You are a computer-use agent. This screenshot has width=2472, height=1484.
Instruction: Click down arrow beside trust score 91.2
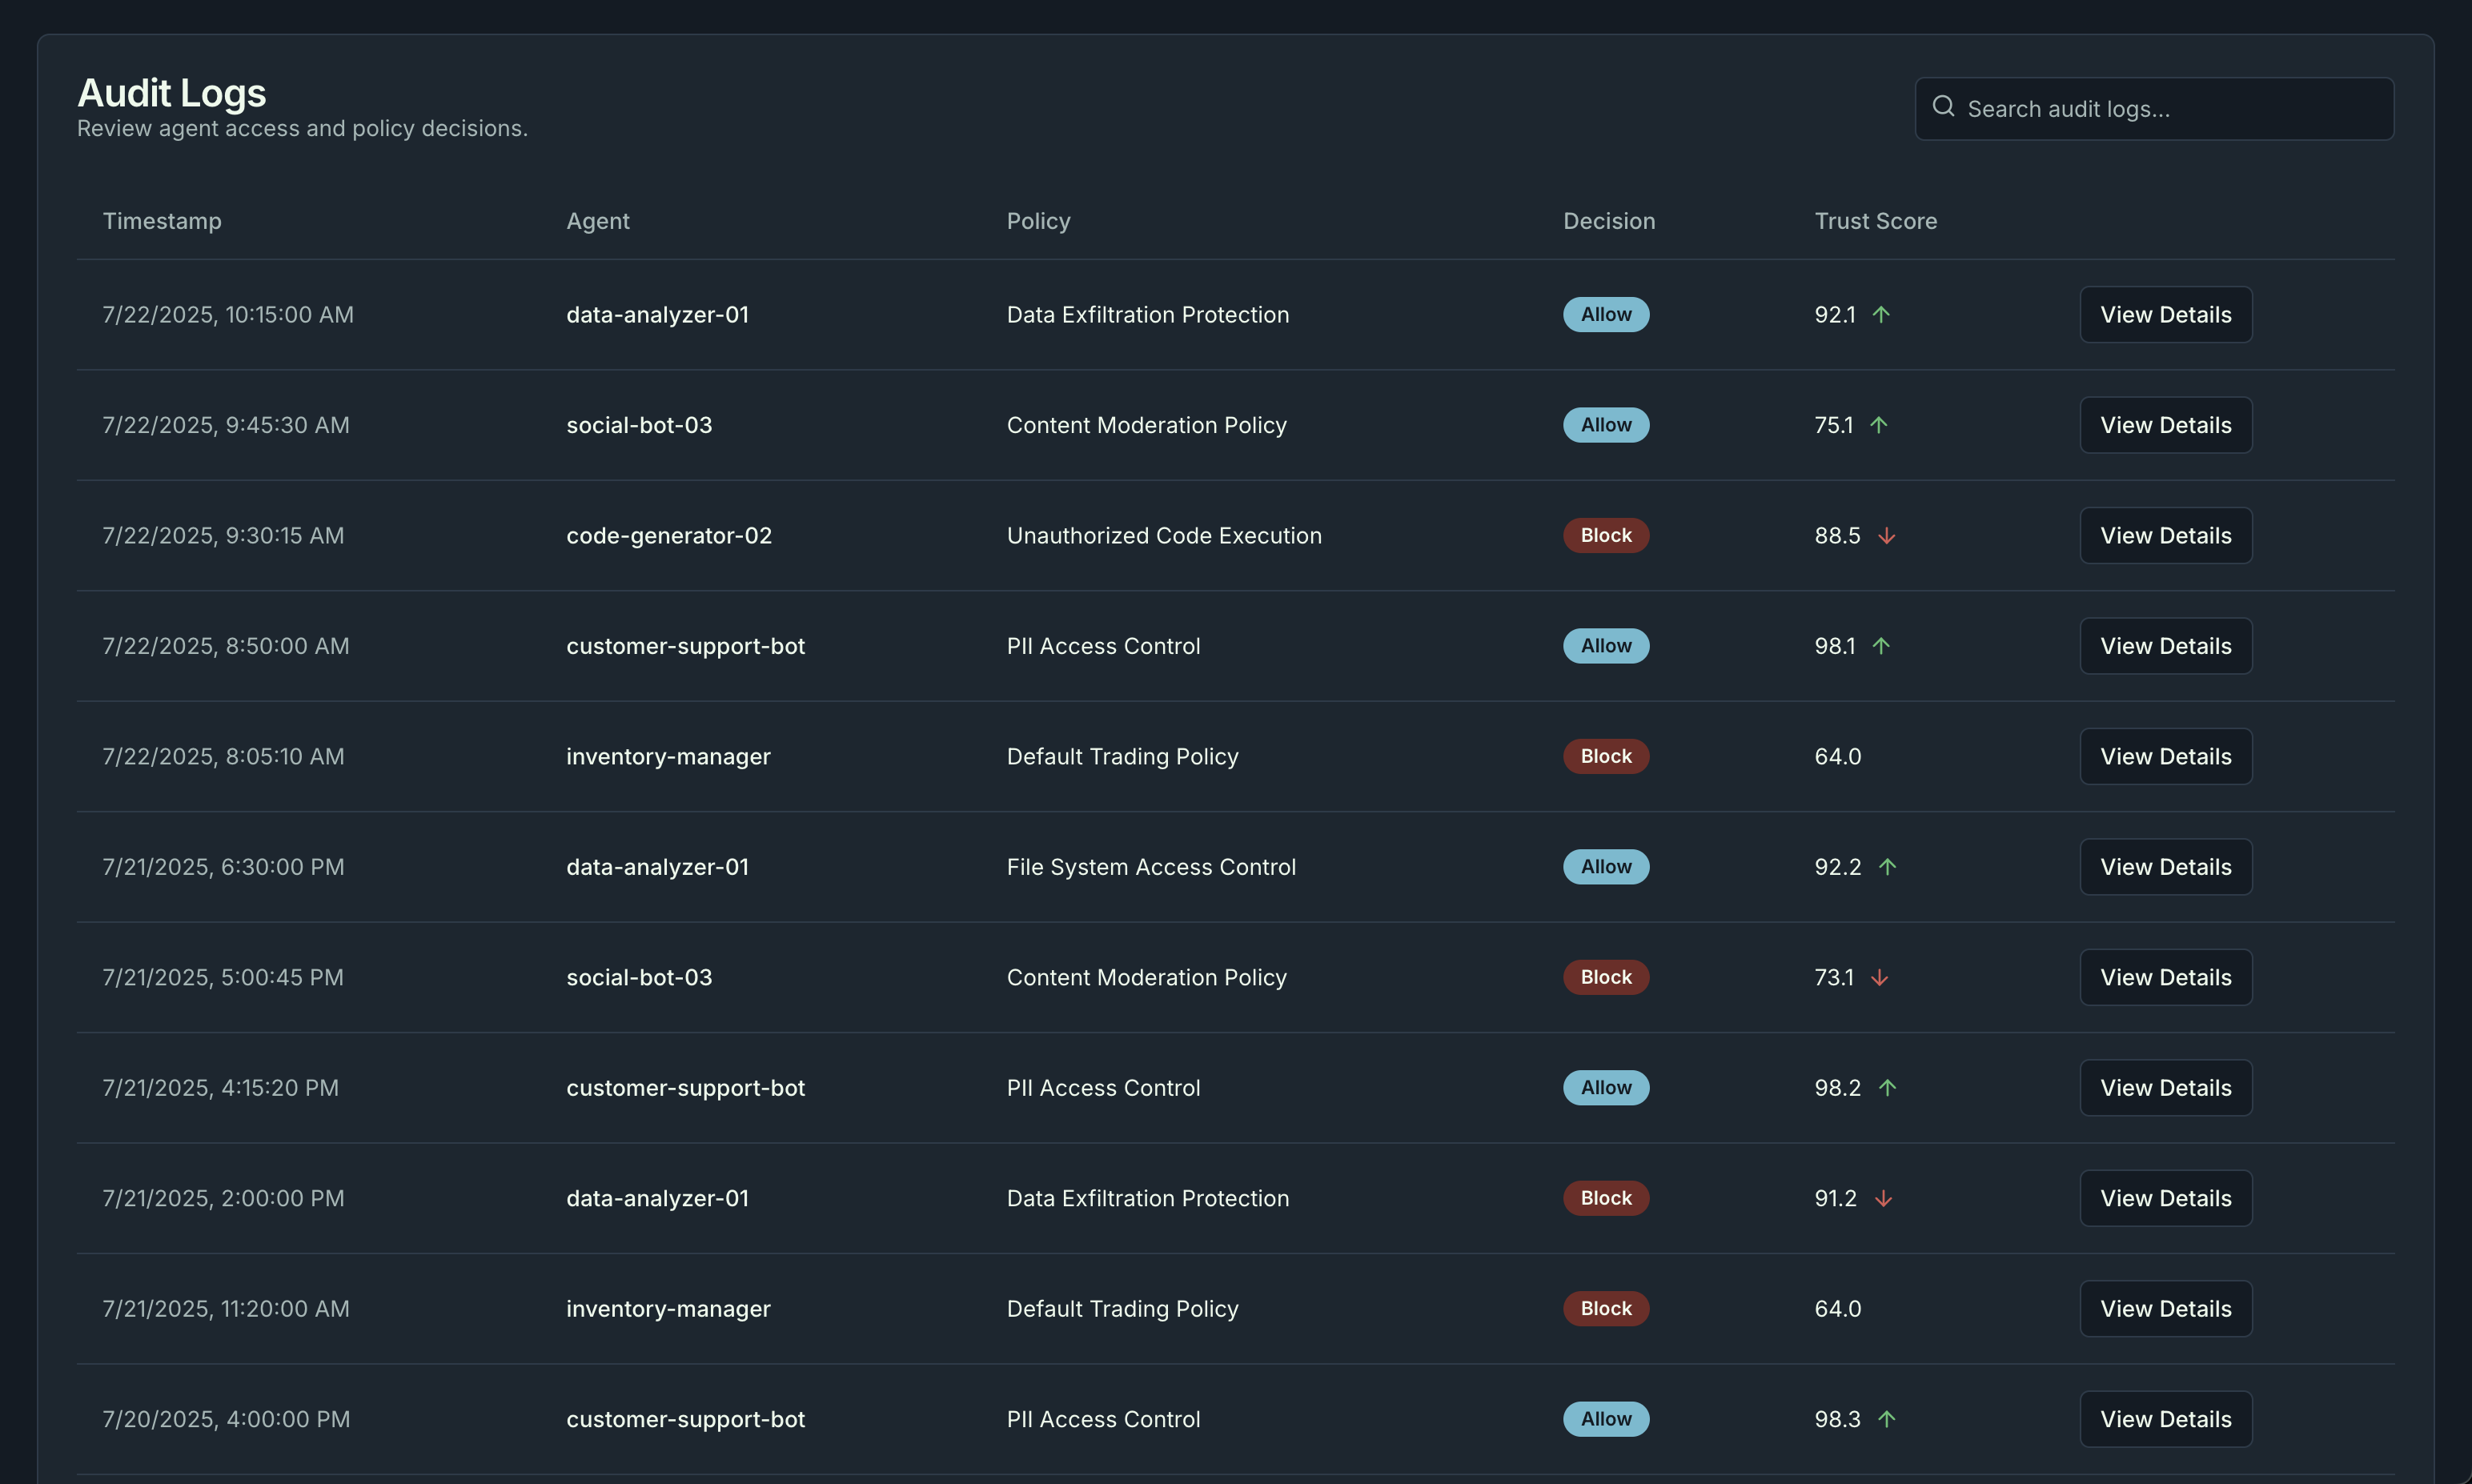(x=1883, y=1199)
